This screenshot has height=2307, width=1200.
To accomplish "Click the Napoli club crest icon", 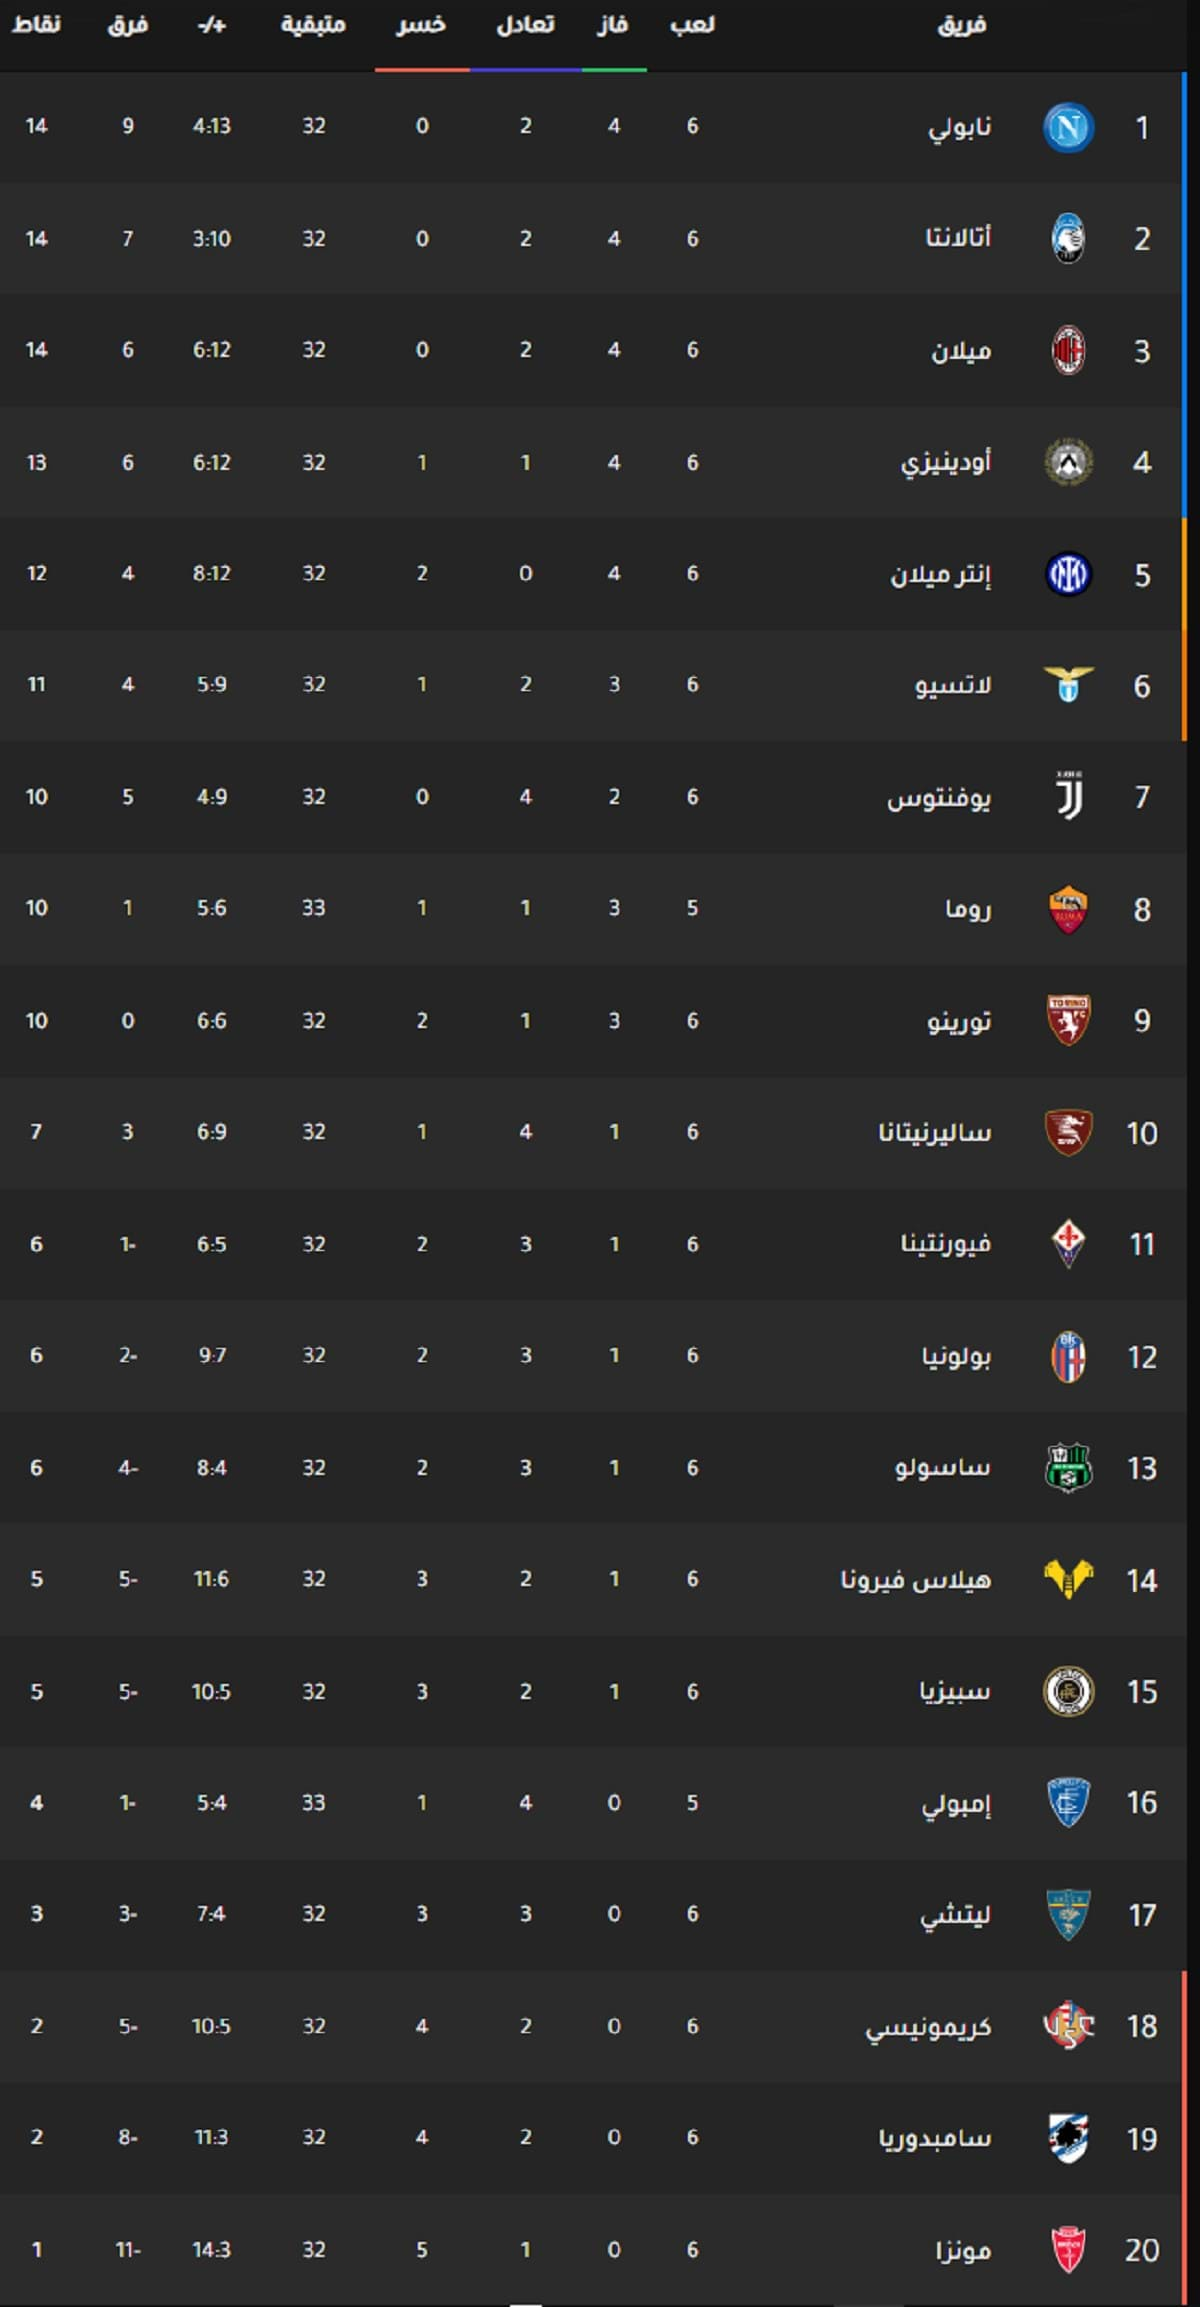I will click(x=1067, y=127).
